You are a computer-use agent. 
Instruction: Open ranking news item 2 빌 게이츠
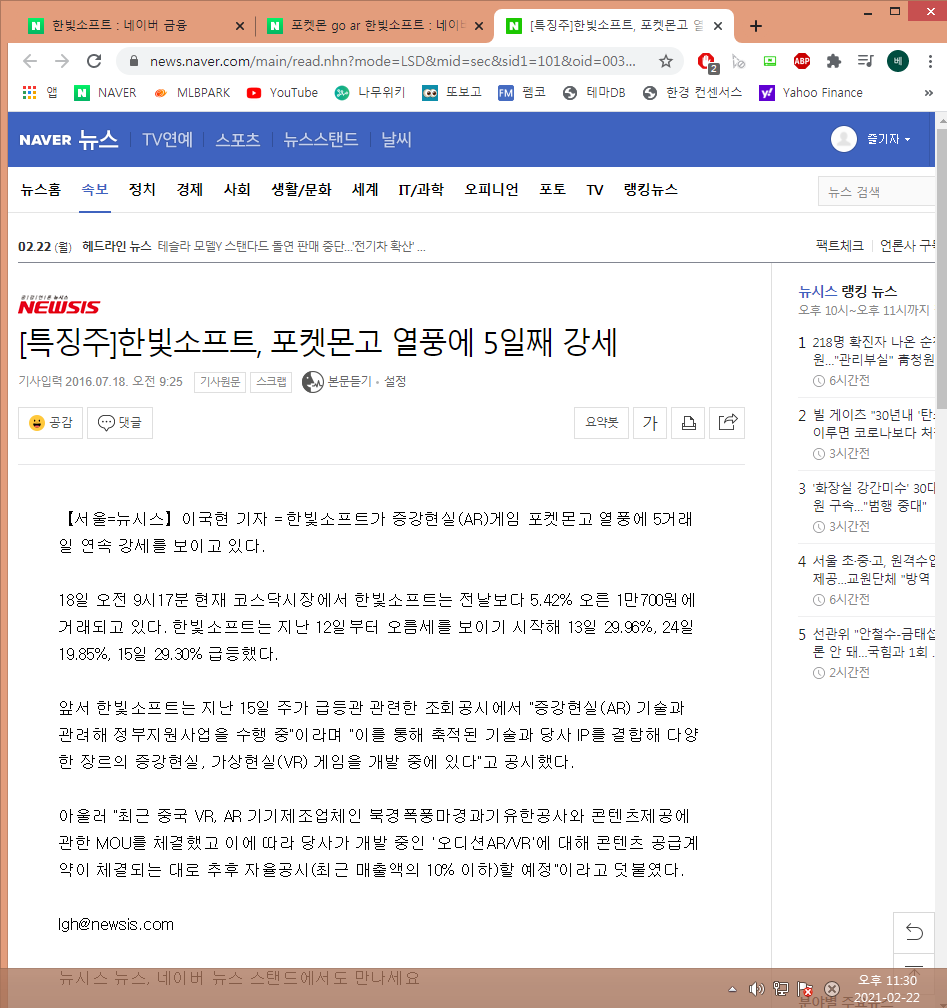tap(873, 424)
